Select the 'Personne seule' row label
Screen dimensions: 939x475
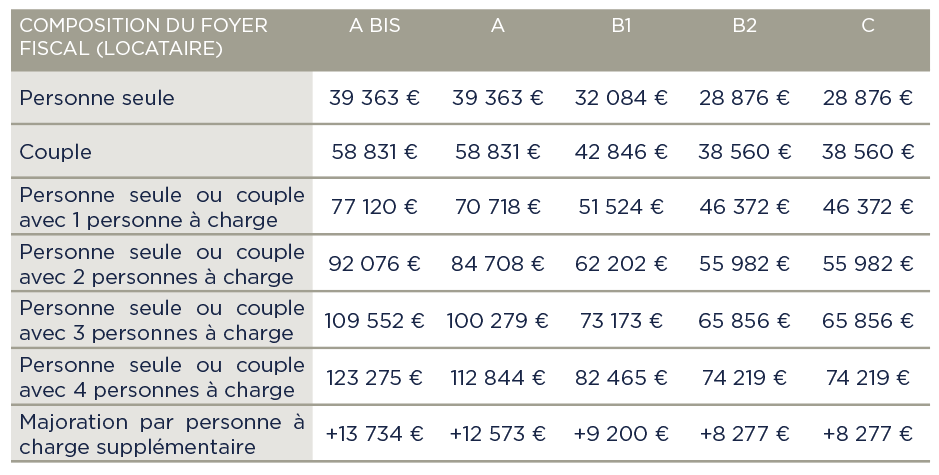pos(97,98)
